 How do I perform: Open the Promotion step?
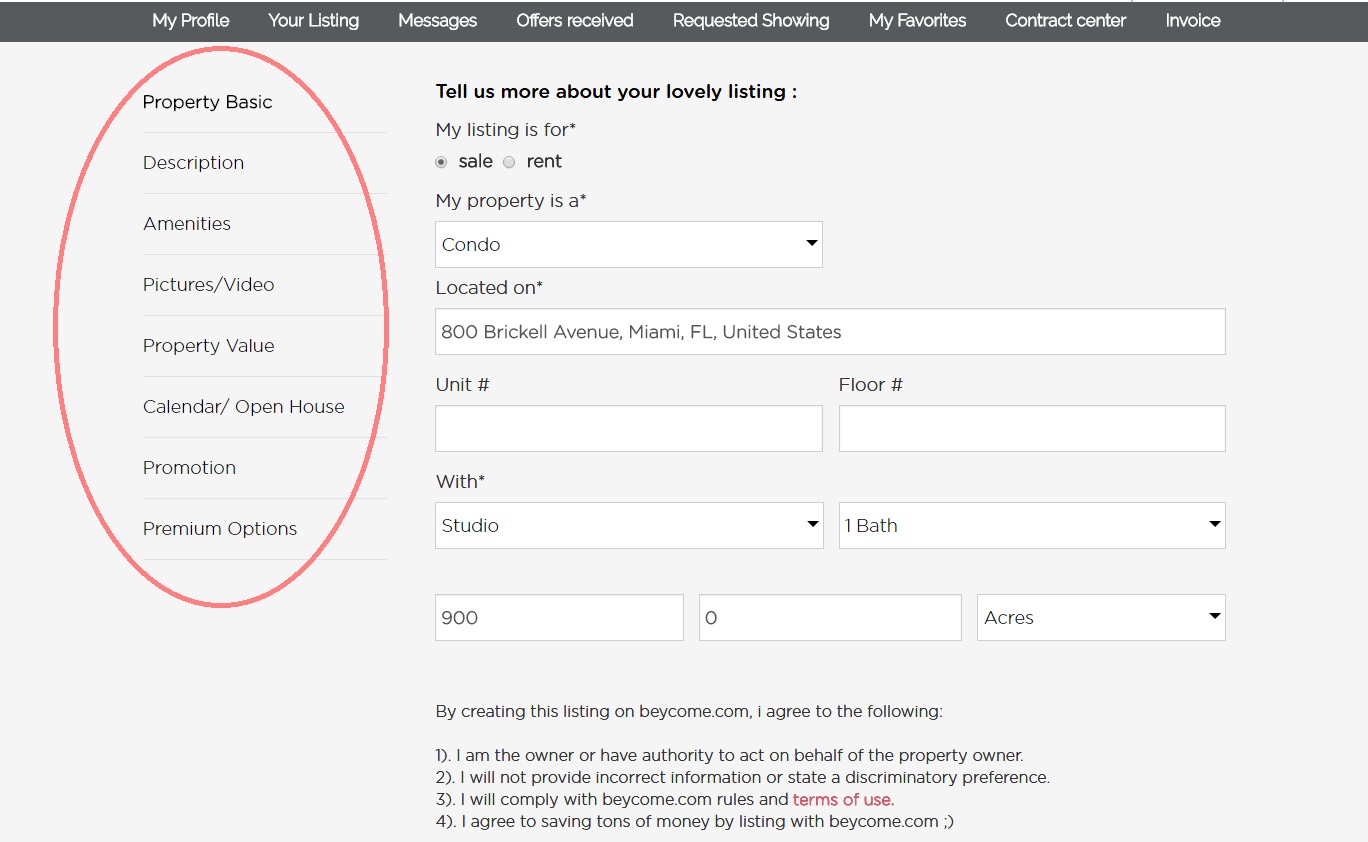[189, 468]
